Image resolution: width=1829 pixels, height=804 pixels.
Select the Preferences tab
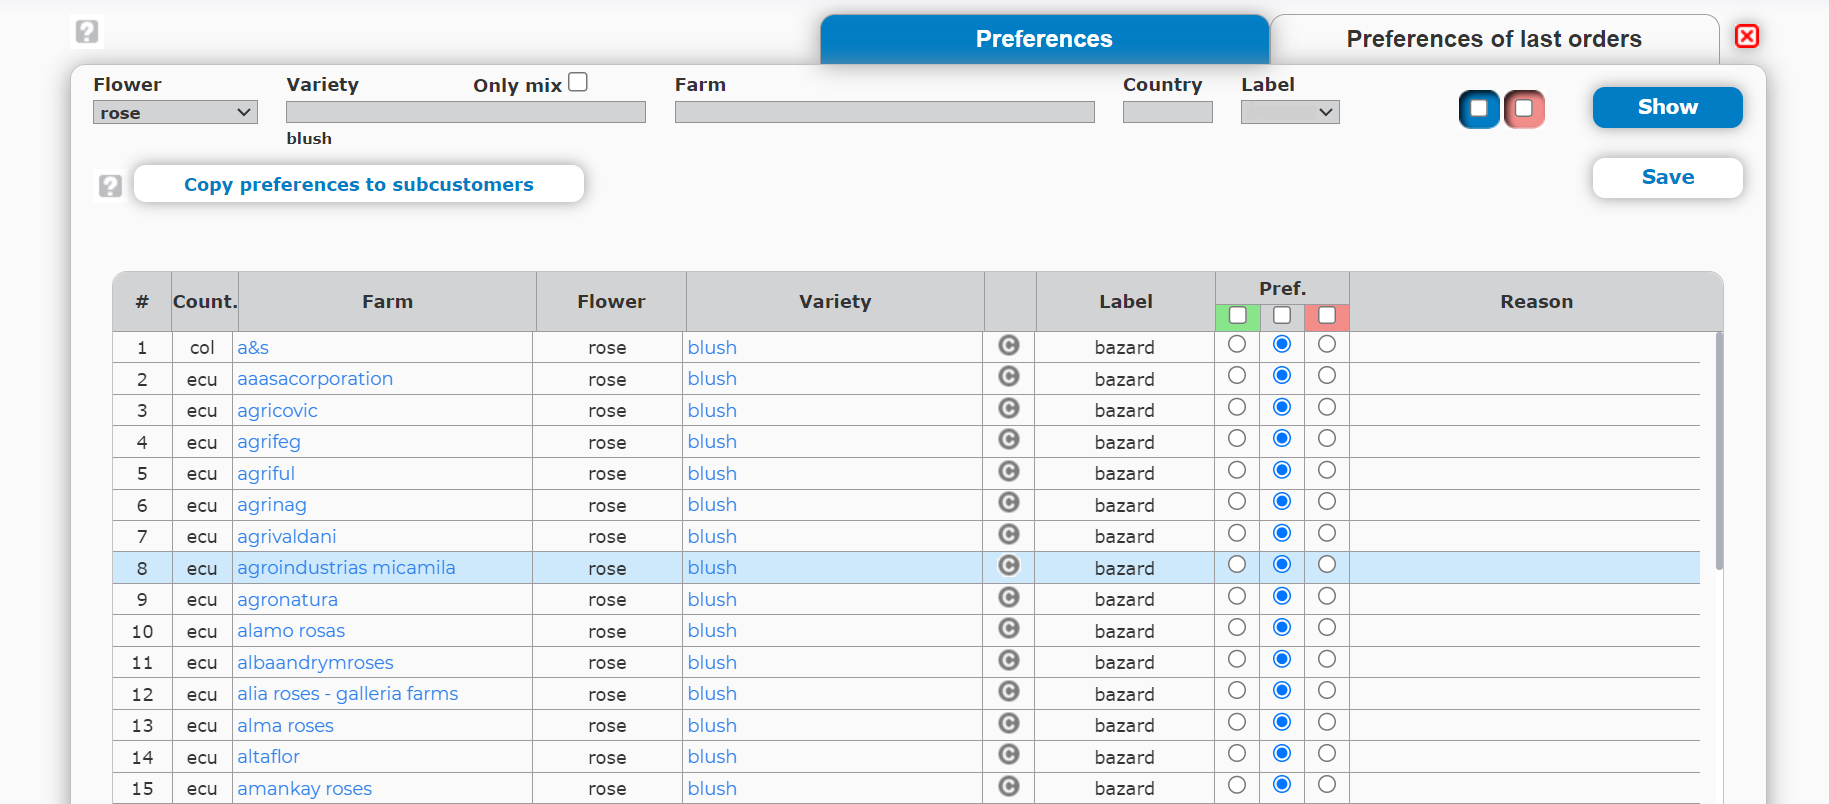point(1043,39)
